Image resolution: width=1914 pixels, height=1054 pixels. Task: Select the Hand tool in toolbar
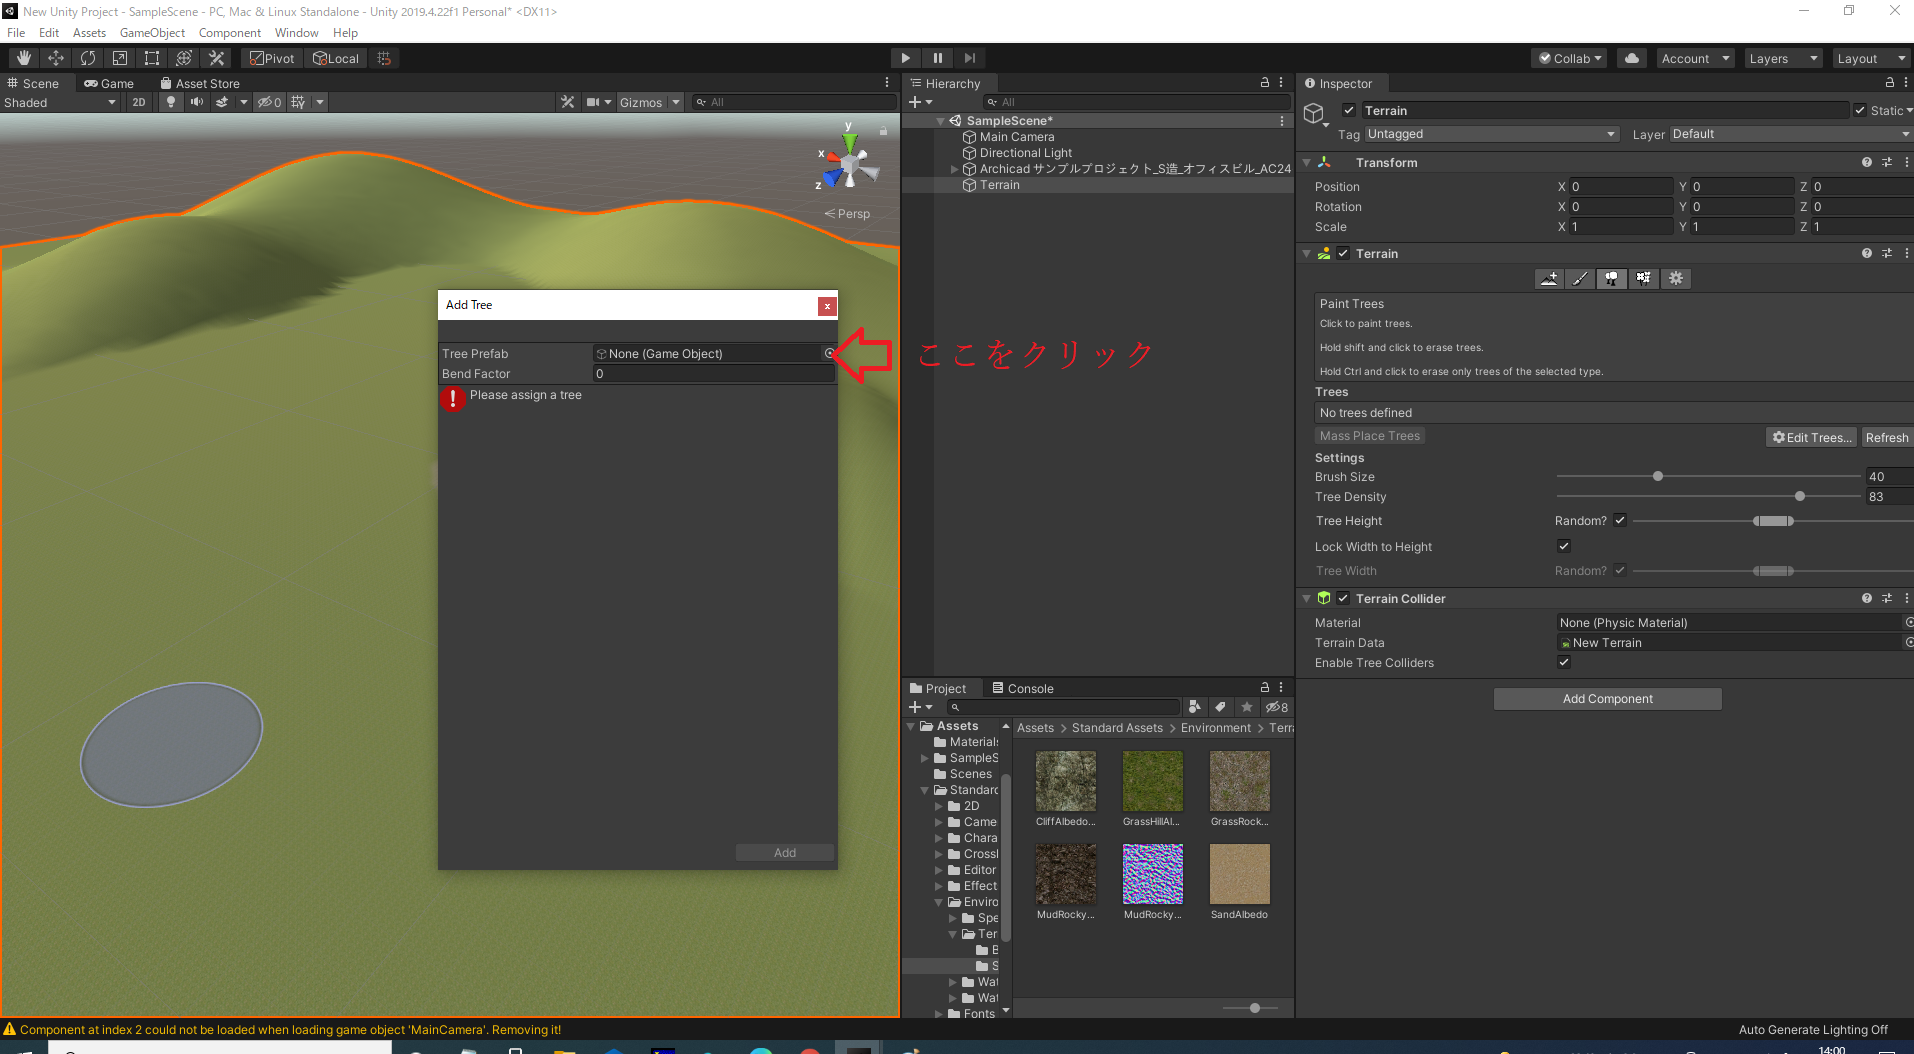pyautogui.click(x=24, y=58)
